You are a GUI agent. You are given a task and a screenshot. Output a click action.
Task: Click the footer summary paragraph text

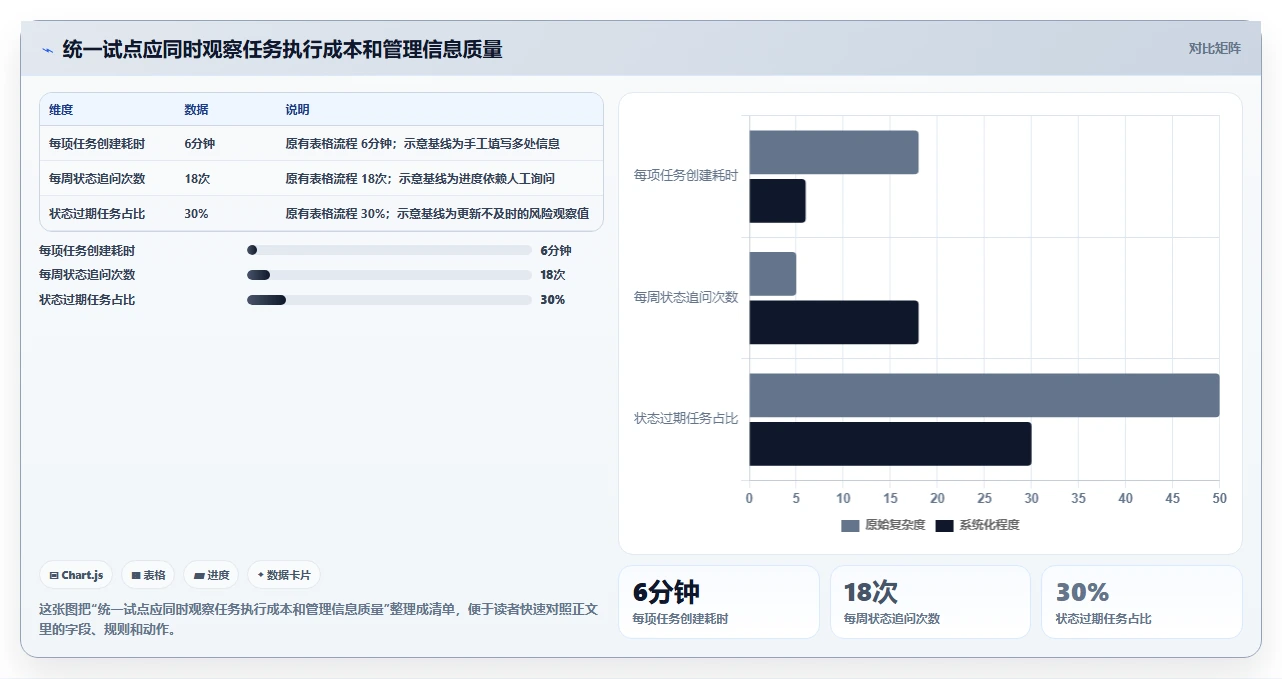(318, 619)
